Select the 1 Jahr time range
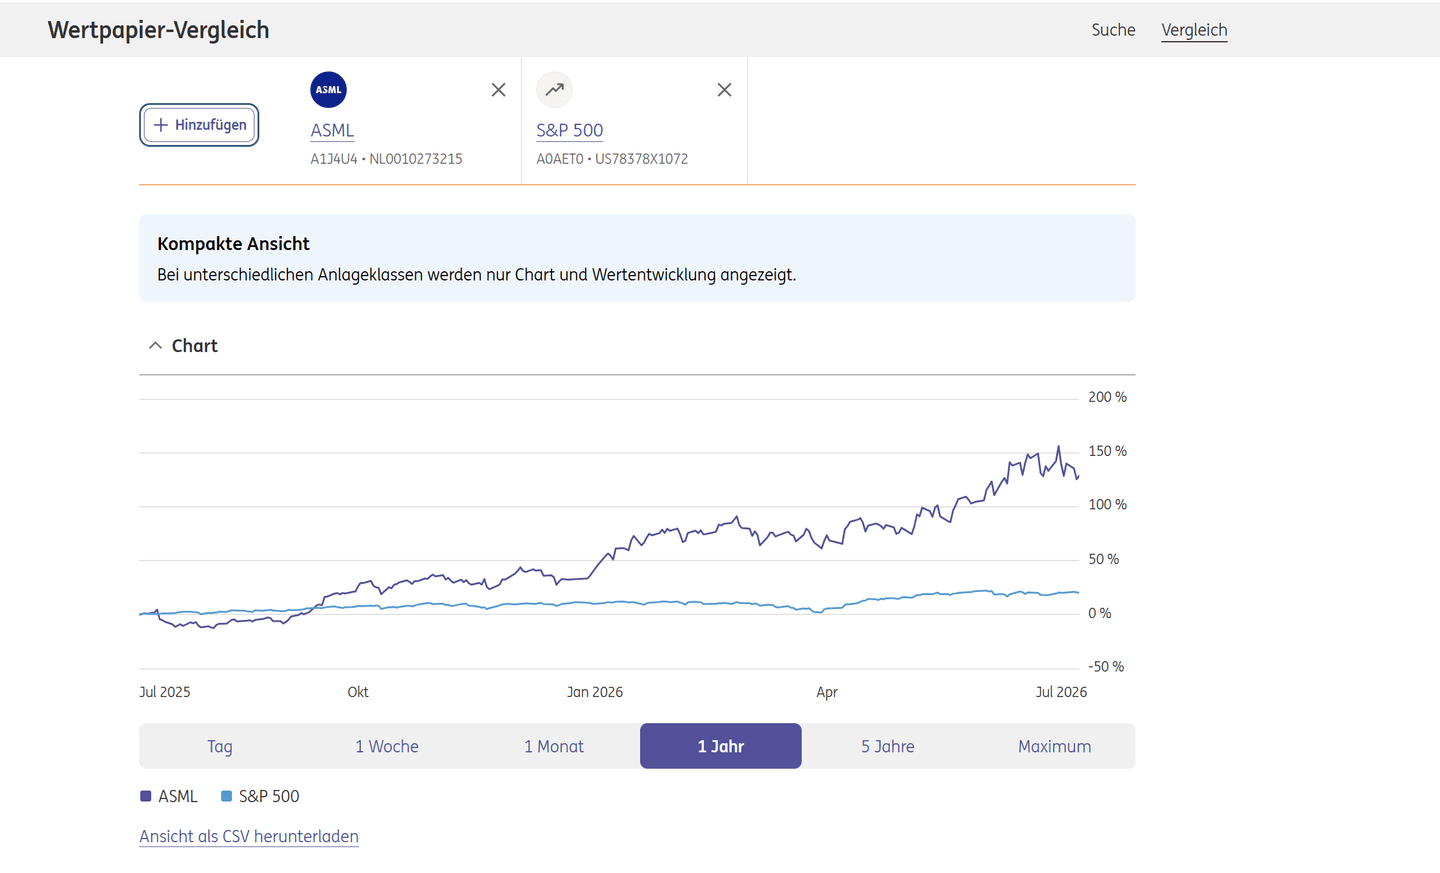 pos(721,746)
